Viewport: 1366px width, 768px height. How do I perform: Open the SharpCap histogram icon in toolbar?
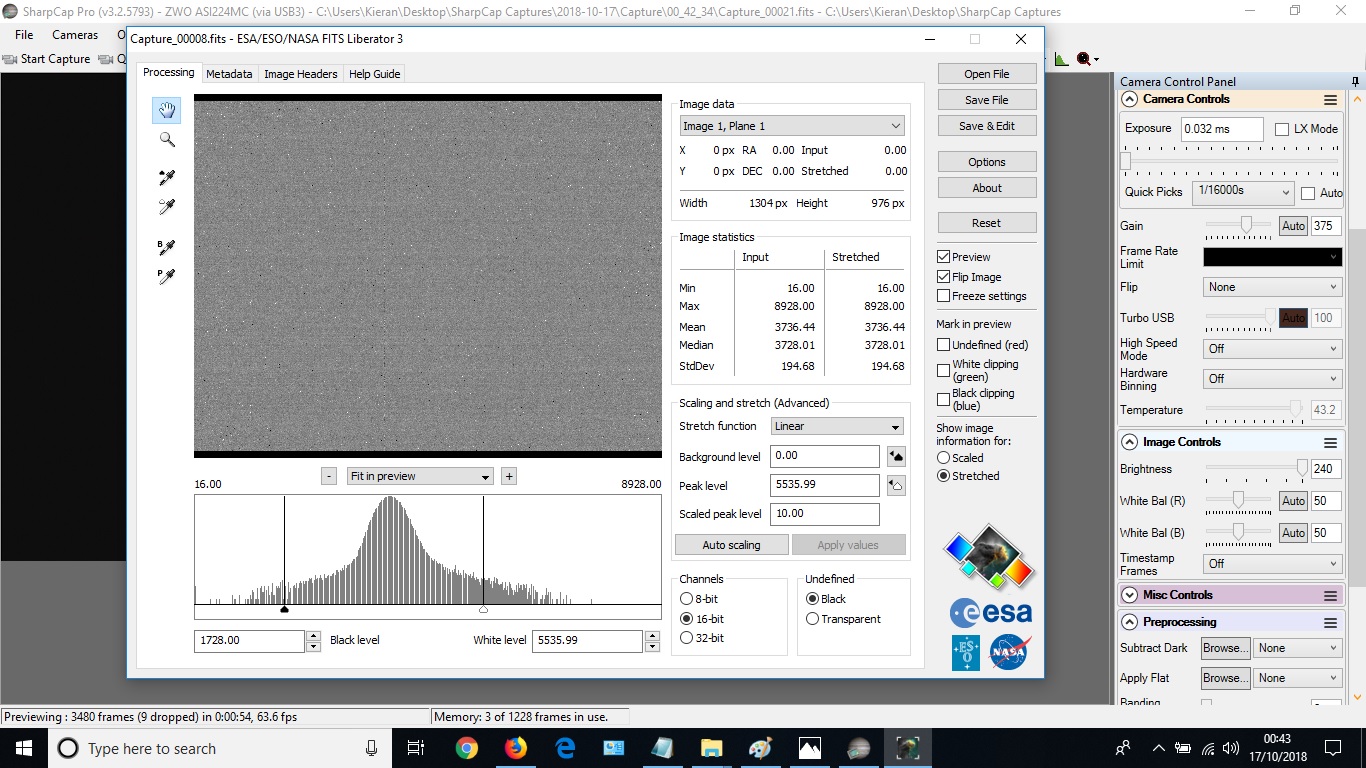[x=1061, y=59]
